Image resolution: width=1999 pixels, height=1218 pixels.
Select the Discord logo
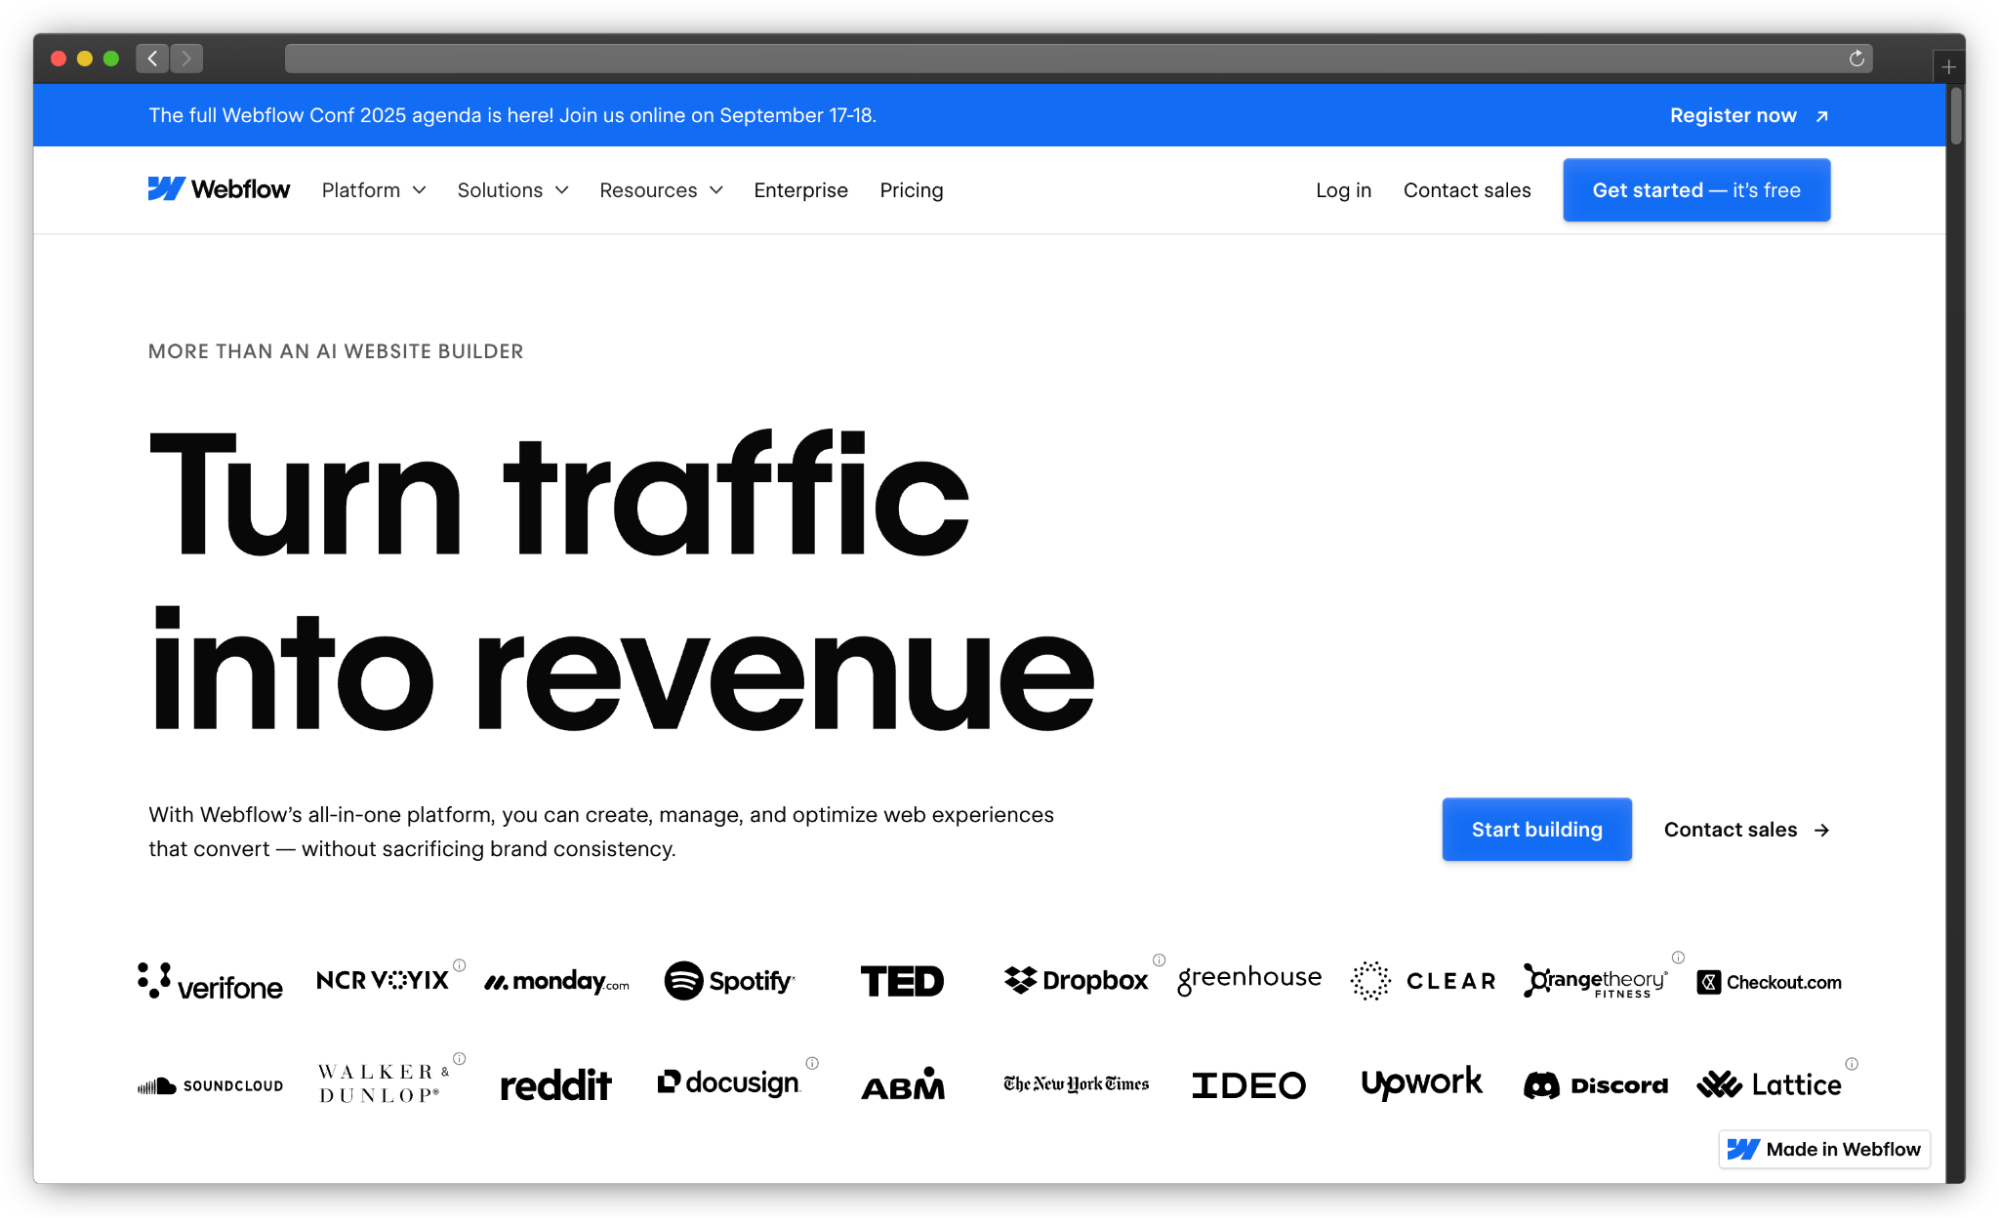pyautogui.click(x=1595, y=1085)
